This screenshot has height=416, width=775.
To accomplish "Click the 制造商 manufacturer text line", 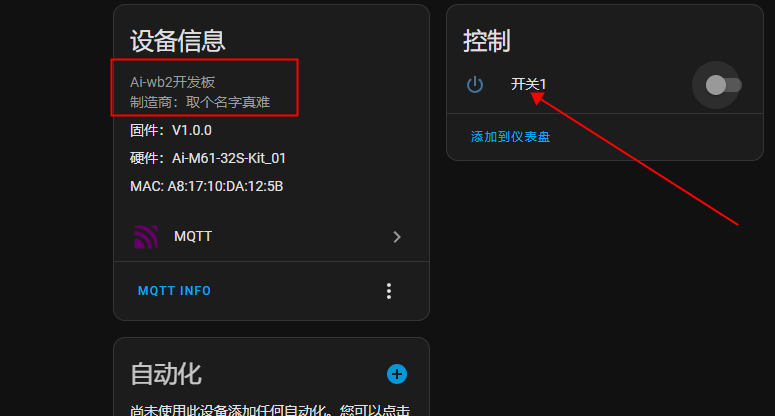I will [200, 102].
